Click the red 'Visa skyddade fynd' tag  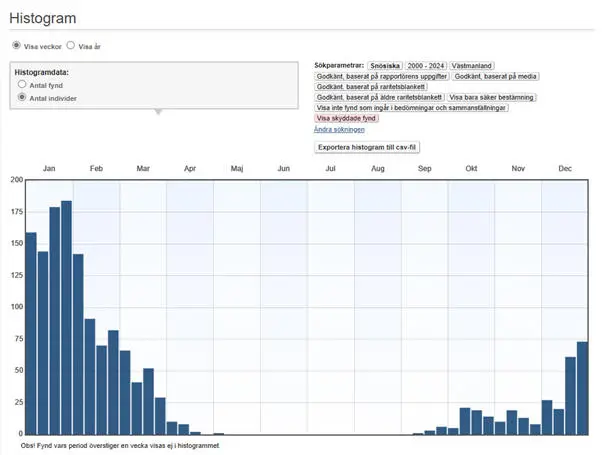click(346, 118)
